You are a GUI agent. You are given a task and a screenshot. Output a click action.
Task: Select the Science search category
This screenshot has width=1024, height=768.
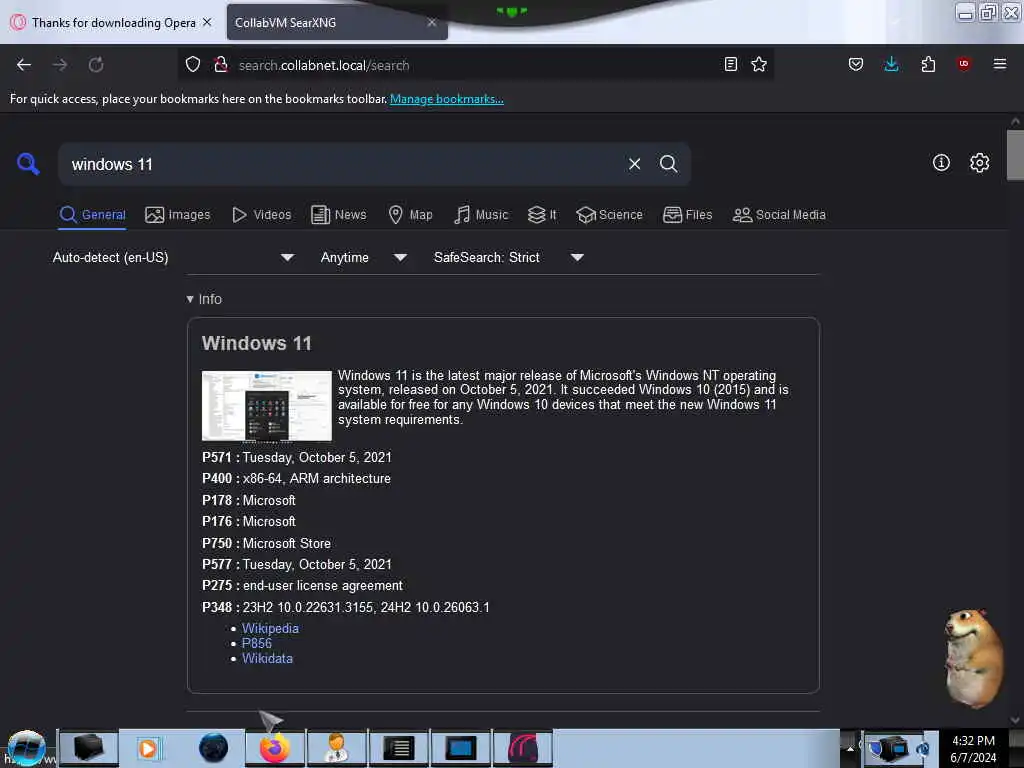coord(609,215)
